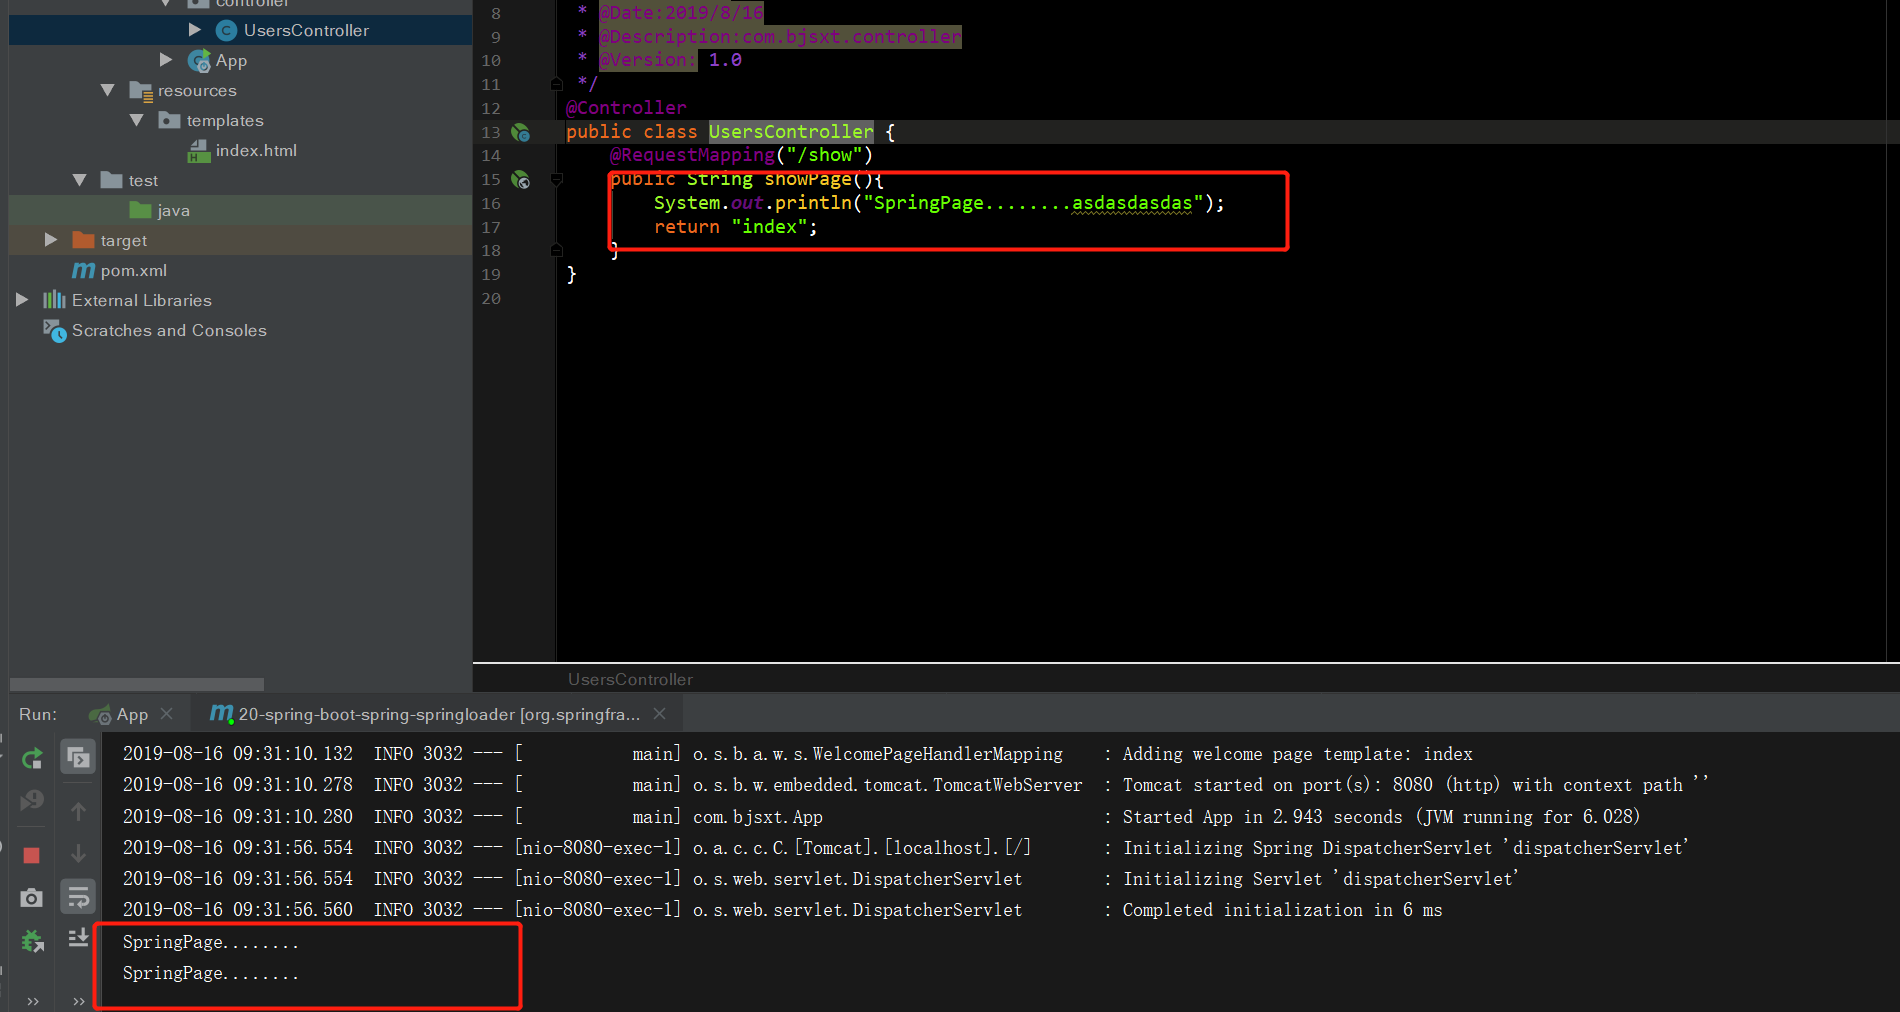The image size is (1900, 1012).
Task: Open pom.xml file
Action: 134,270
